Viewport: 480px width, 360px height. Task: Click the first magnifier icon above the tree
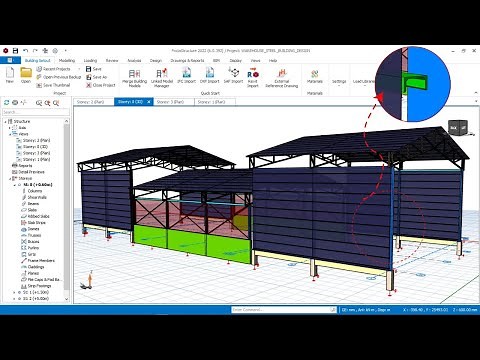point(39,103)
